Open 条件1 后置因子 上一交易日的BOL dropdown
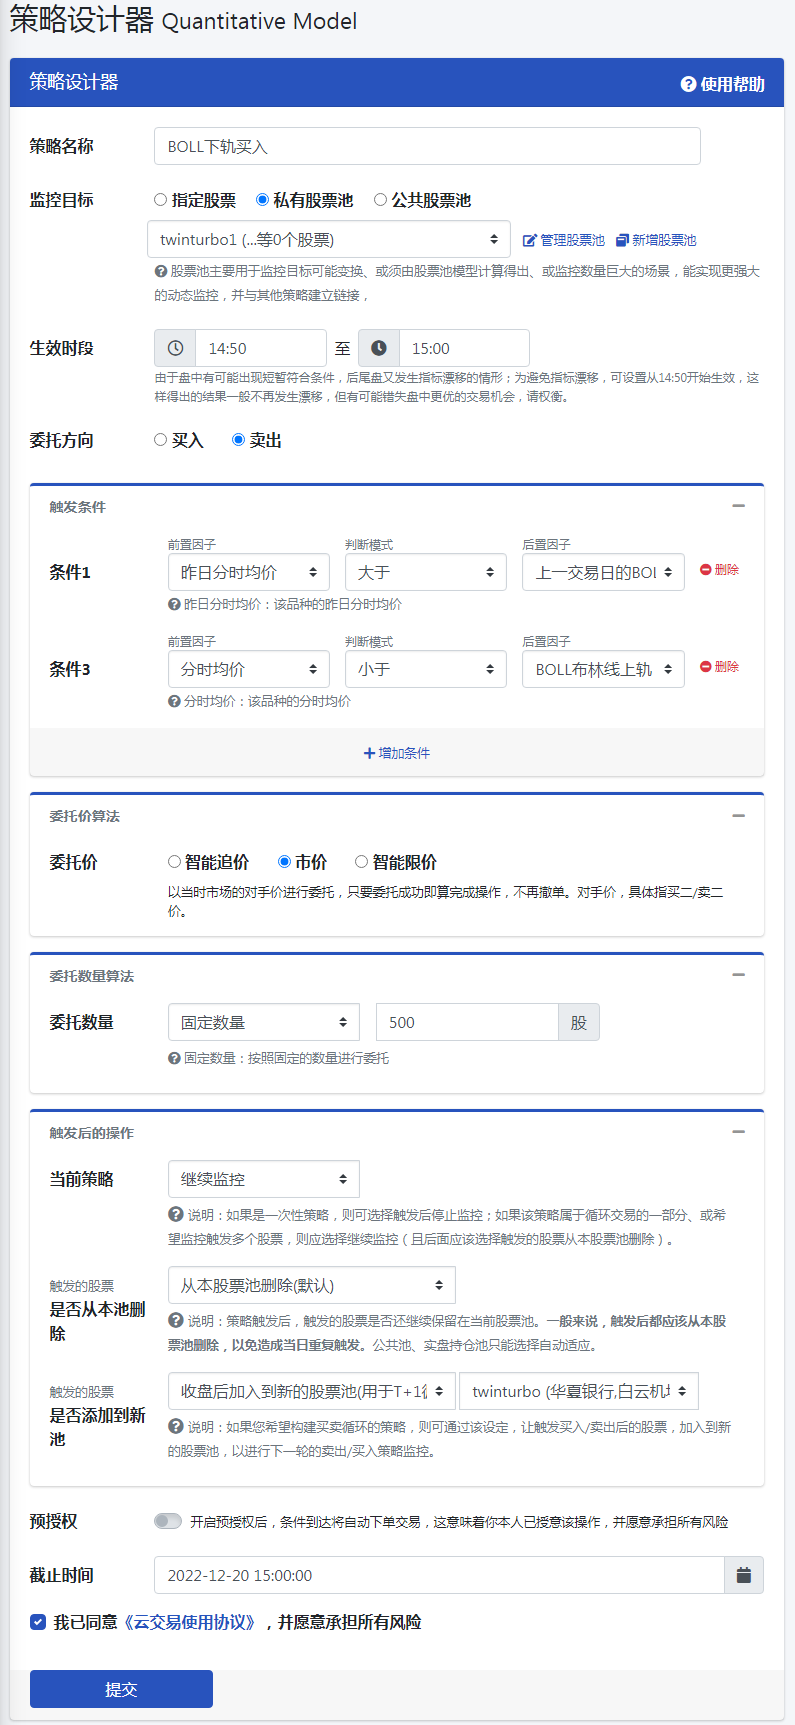 pyautogui.click(x=603, y=572)
